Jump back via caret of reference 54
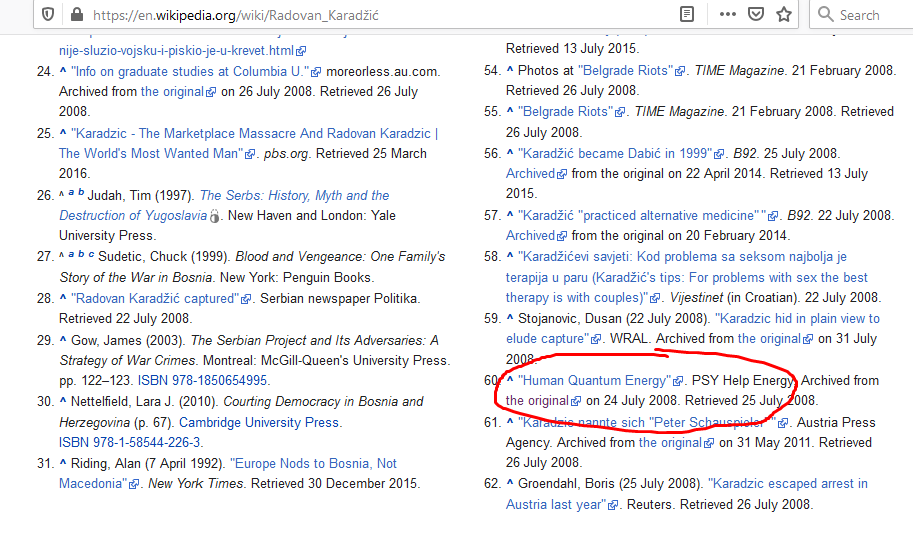This screenshot has width=913, height=551. coord(509,69)
